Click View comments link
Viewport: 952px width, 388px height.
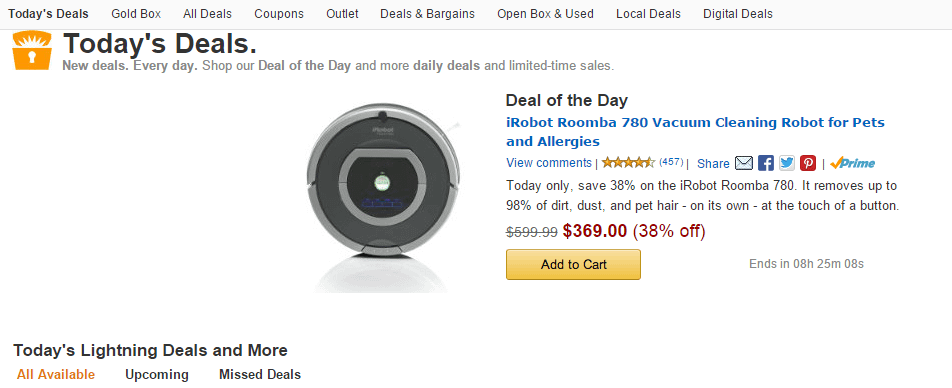[x=549, y=163]
